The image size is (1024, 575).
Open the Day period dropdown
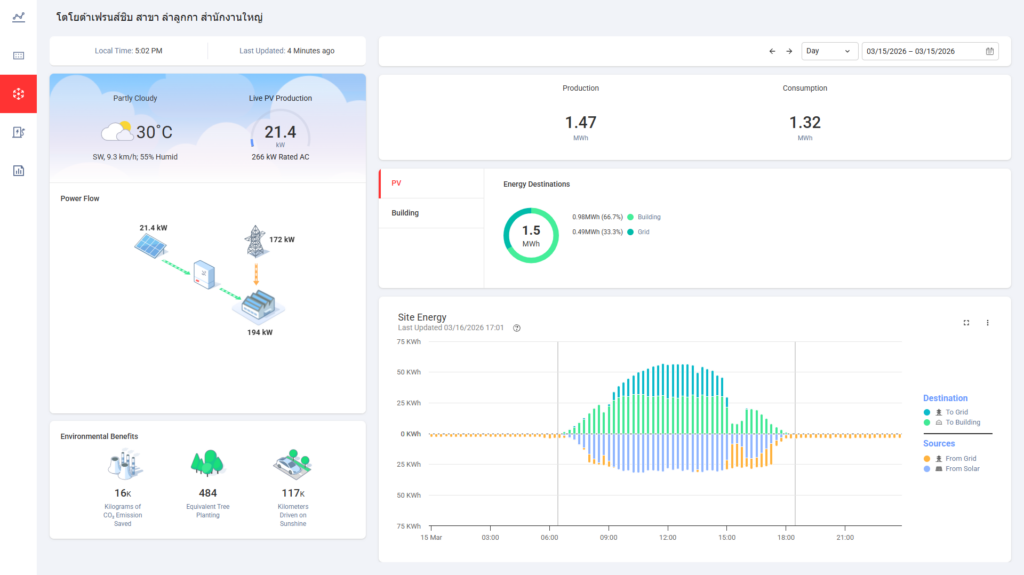[830, 51]
